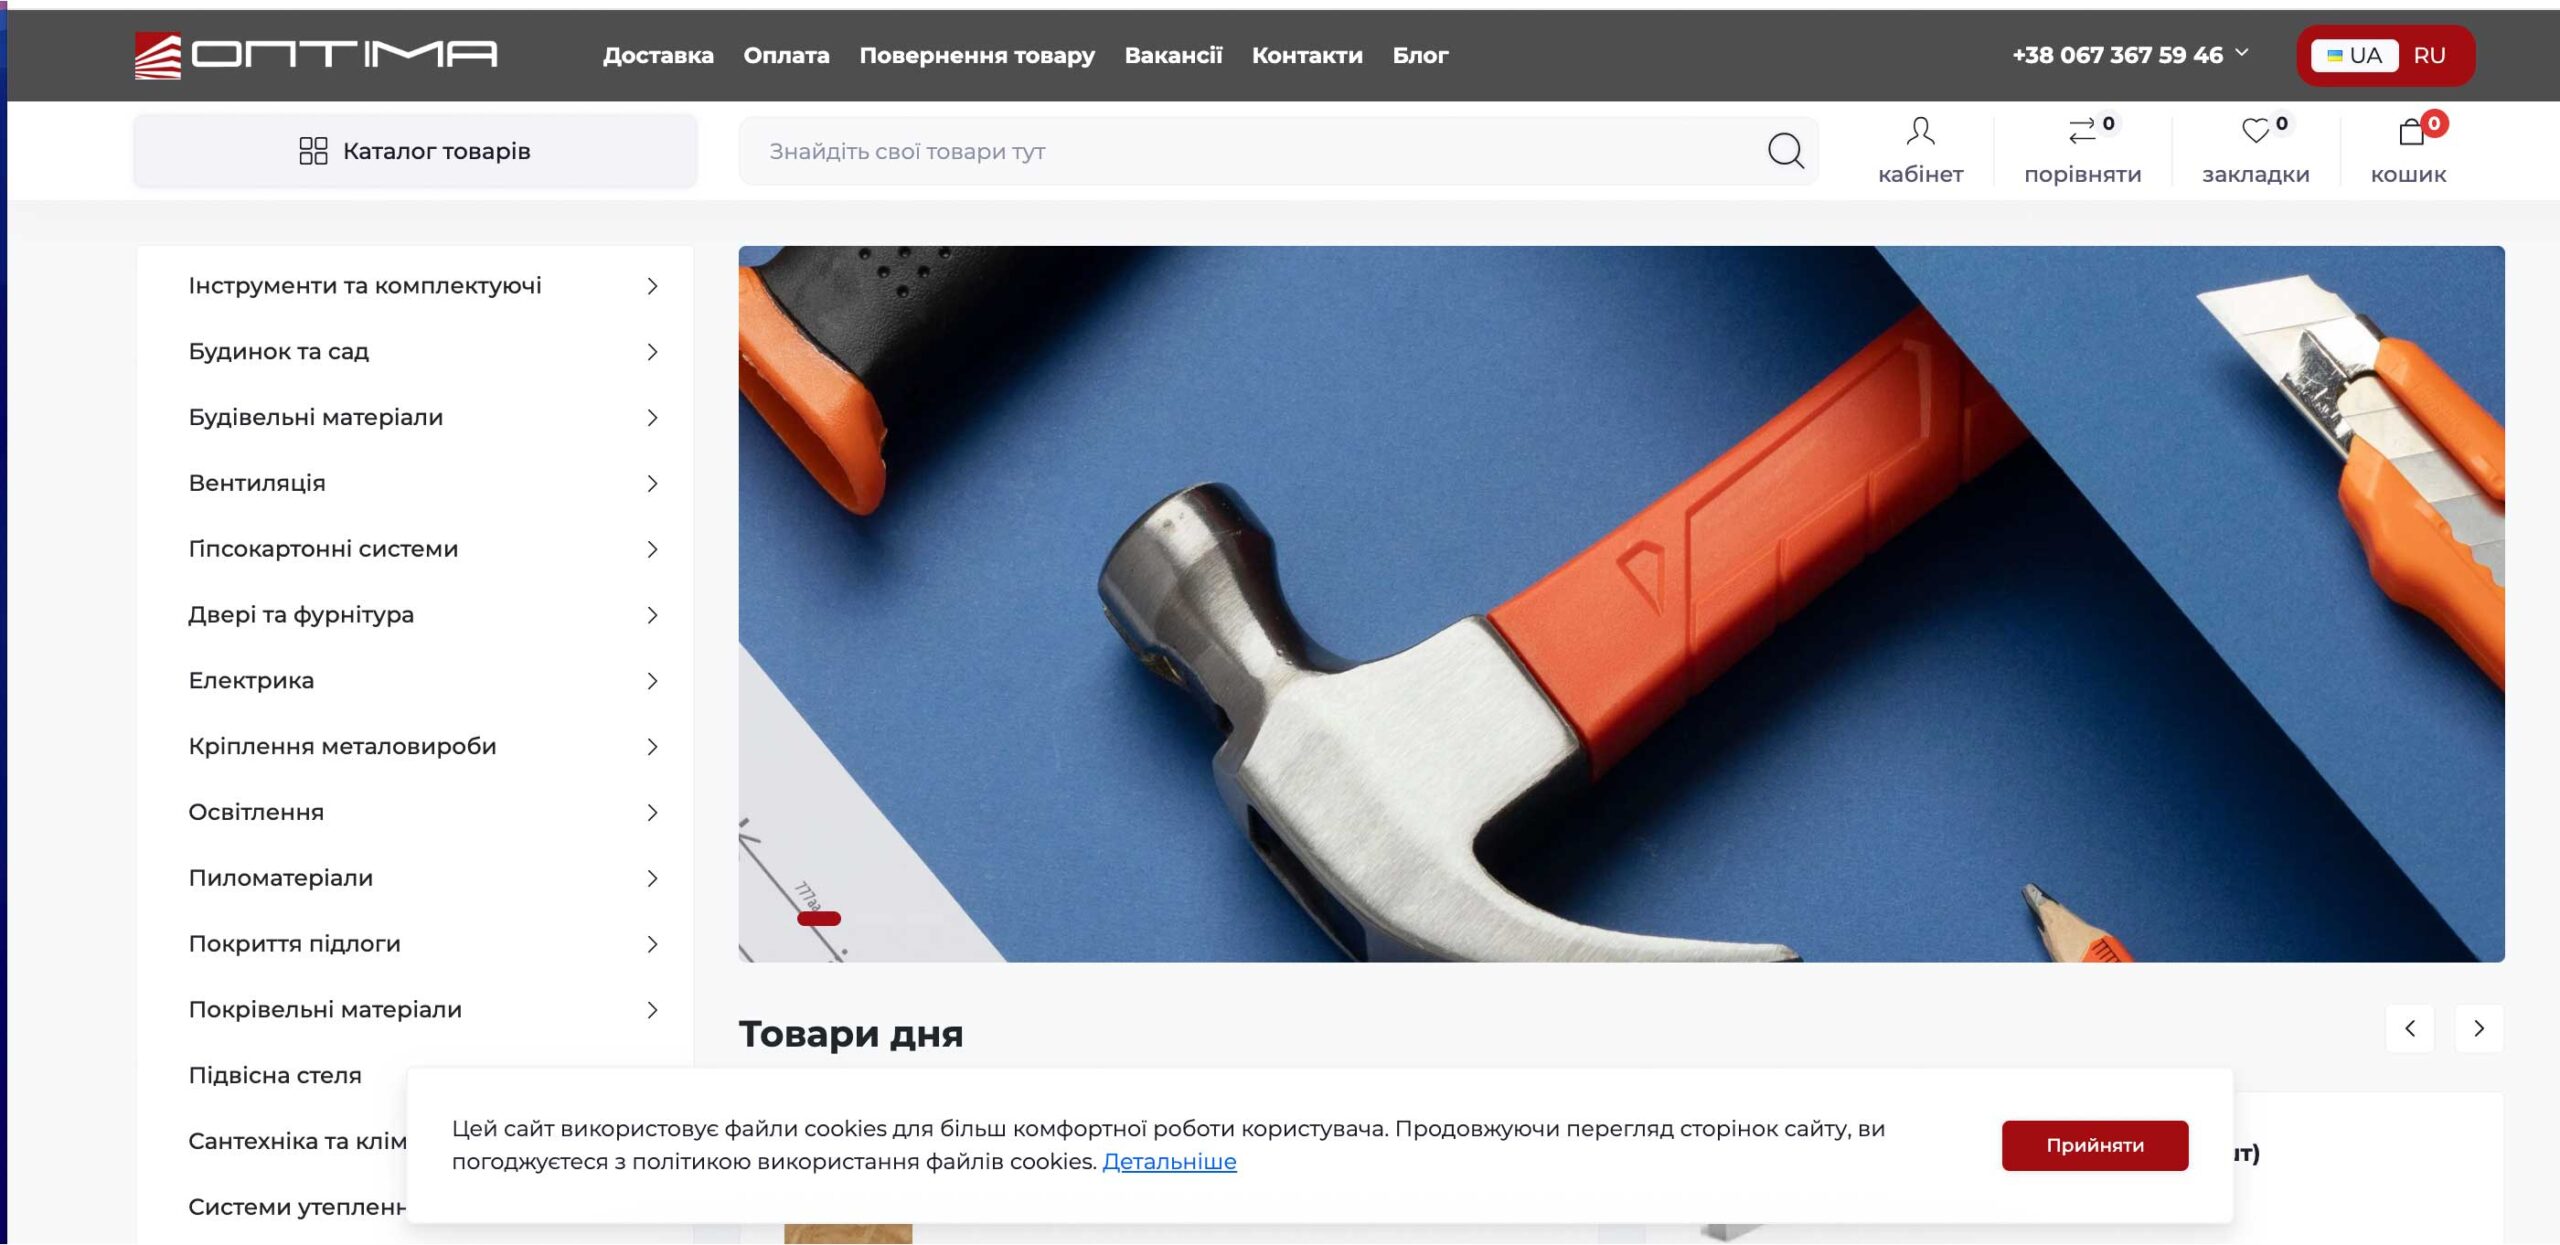This screenshot has width=2560, height=1245.
Task: Expand the phone number dropdown arrow
Action: coord(2242,52)
